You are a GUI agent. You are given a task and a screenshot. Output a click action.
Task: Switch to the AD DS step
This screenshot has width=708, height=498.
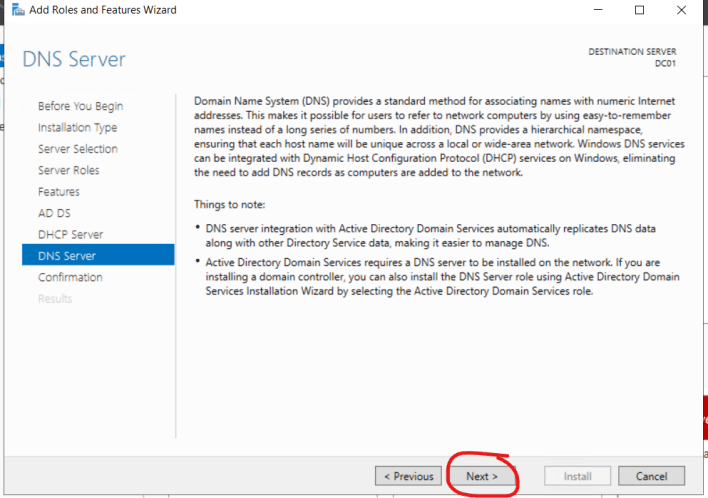pyautogui.click(x=54, y=213)
